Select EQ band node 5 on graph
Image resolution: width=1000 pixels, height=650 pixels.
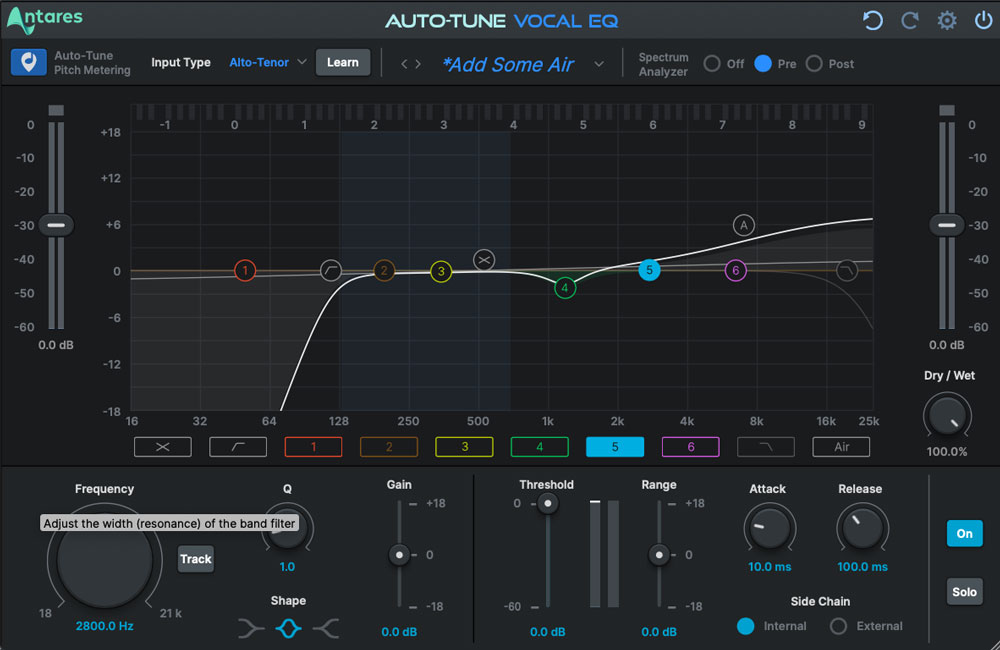coord(649,270)
